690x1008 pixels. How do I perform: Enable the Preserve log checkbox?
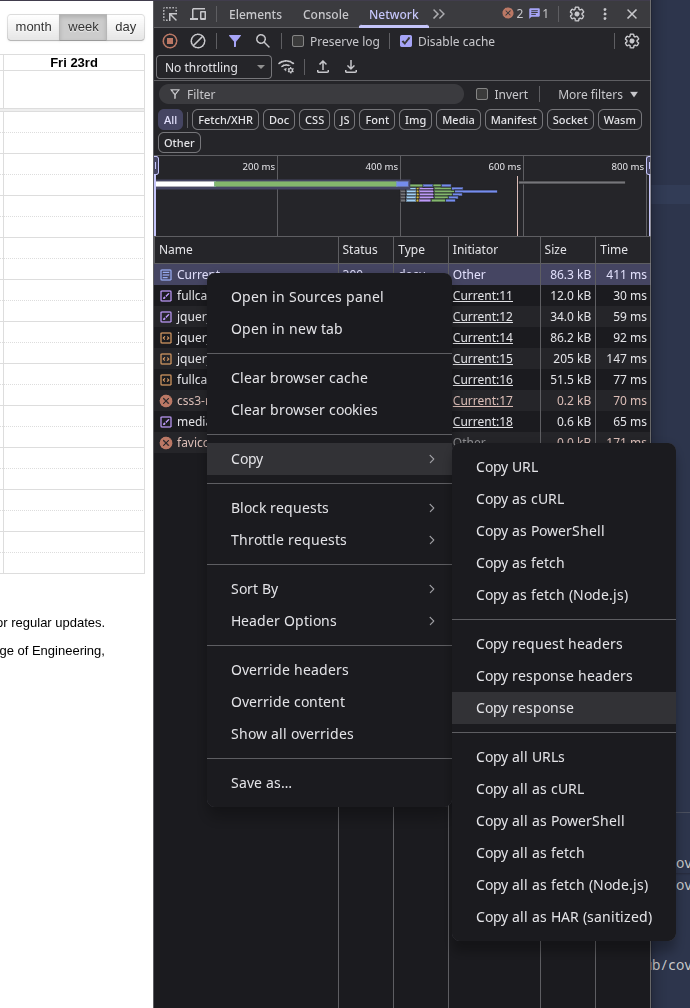pos(298,41)
